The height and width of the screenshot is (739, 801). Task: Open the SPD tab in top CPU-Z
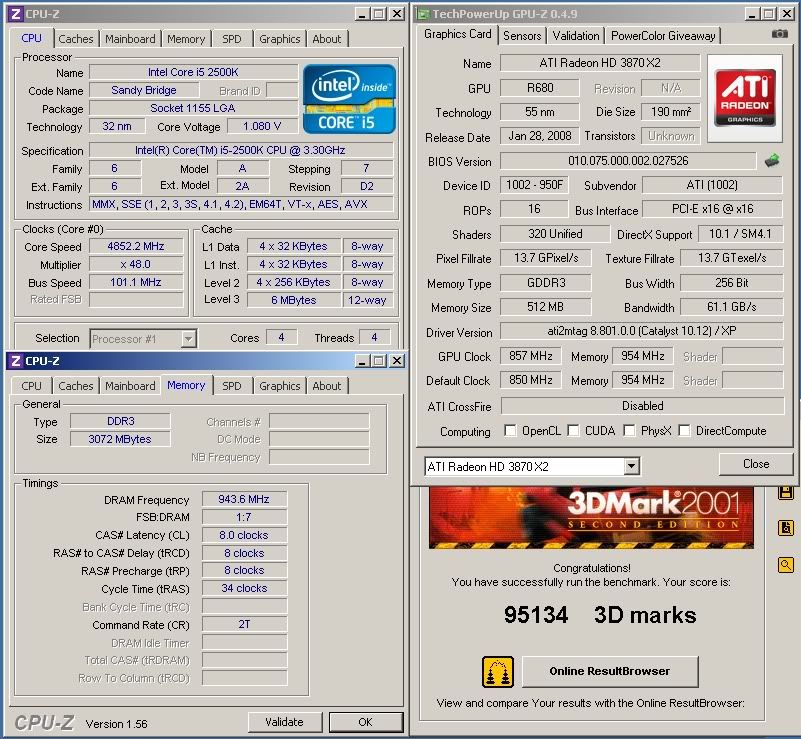[231, 39]
